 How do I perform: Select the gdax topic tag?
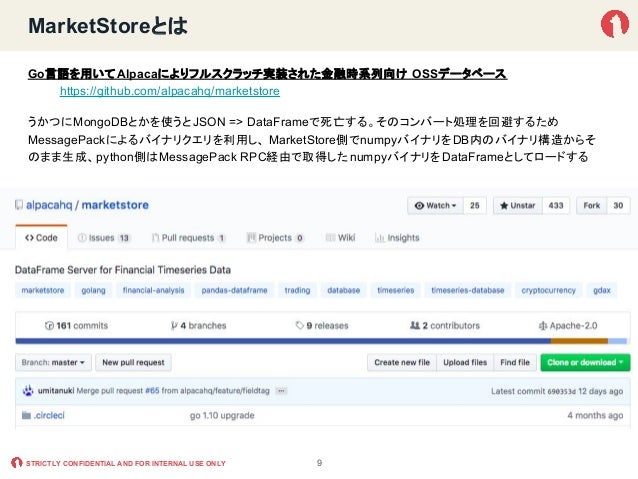point(602,290)
